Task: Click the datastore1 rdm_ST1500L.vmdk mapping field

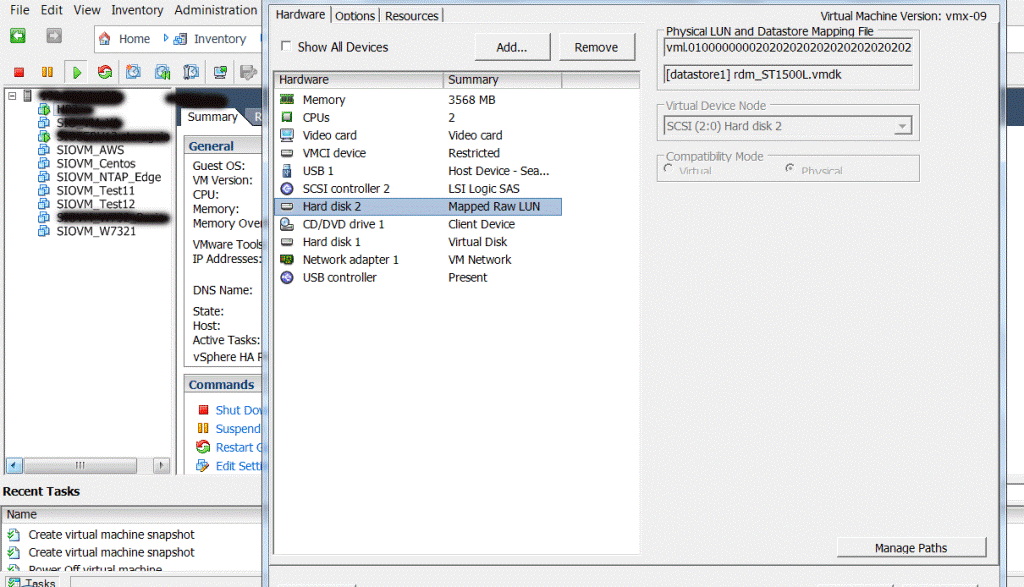Action: click(x=788, y=74)
